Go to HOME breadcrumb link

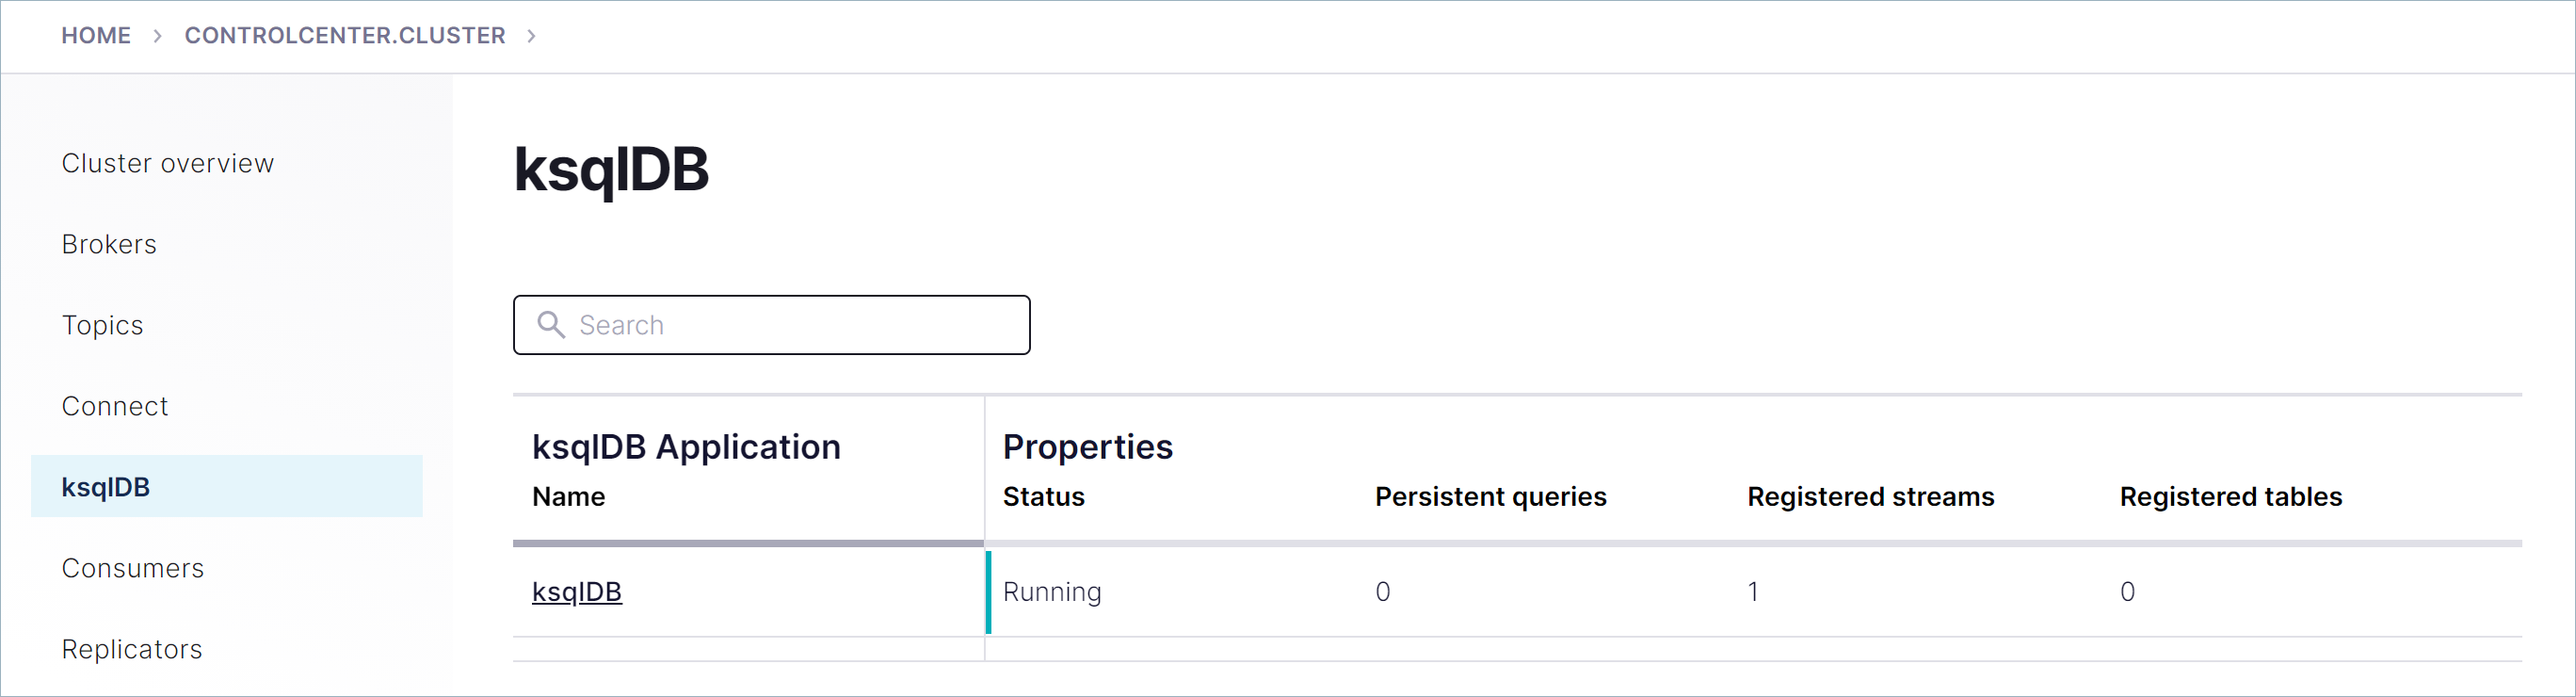point(96,36)
